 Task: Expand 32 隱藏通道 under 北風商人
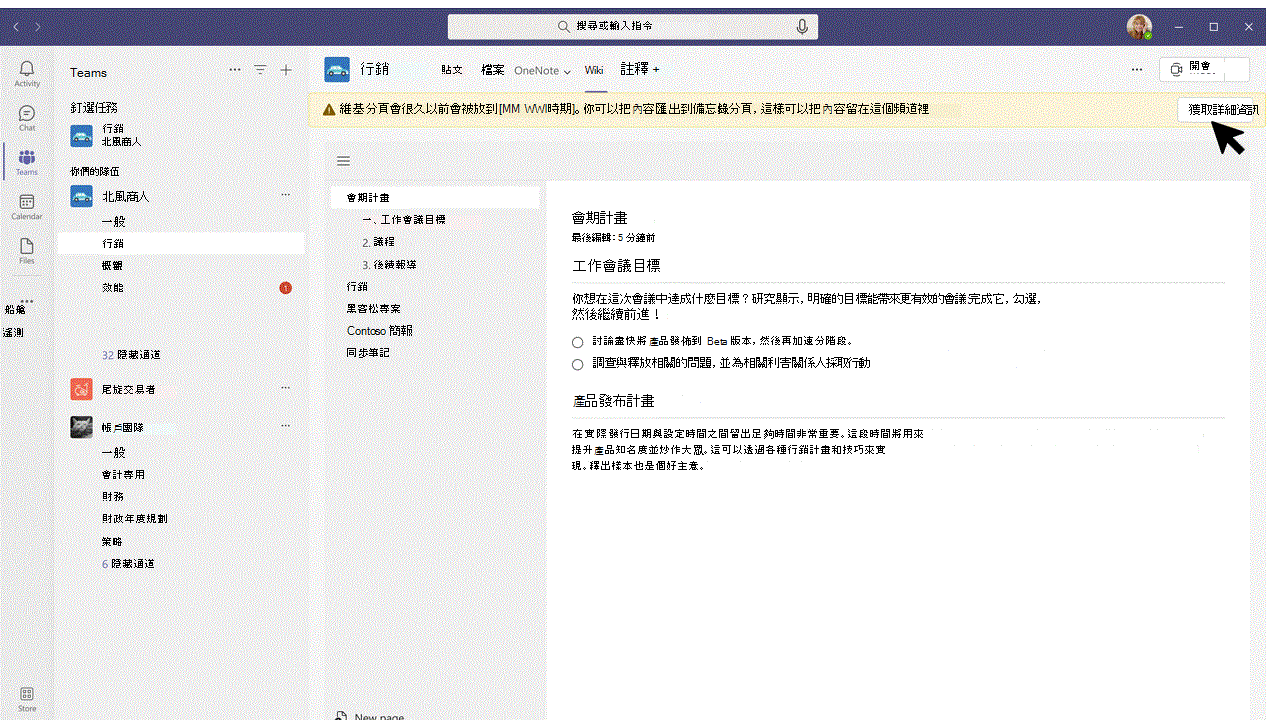[x=131, y=355]
